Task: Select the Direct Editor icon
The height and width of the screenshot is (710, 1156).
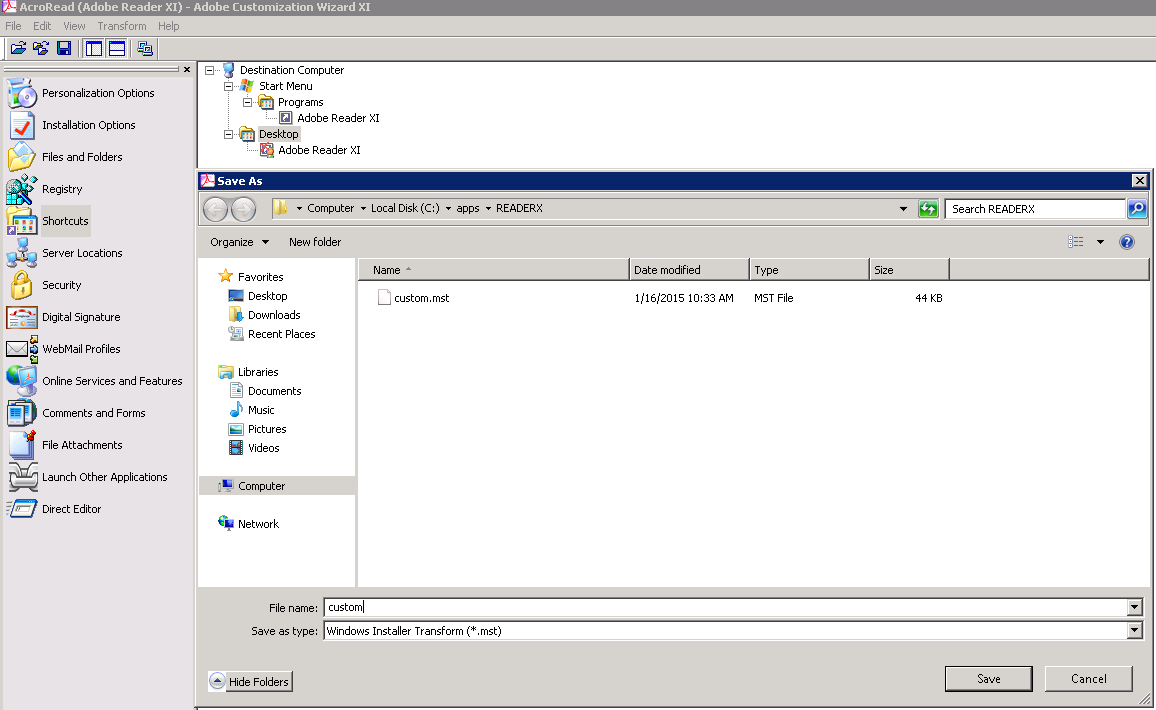Action: 21,509
